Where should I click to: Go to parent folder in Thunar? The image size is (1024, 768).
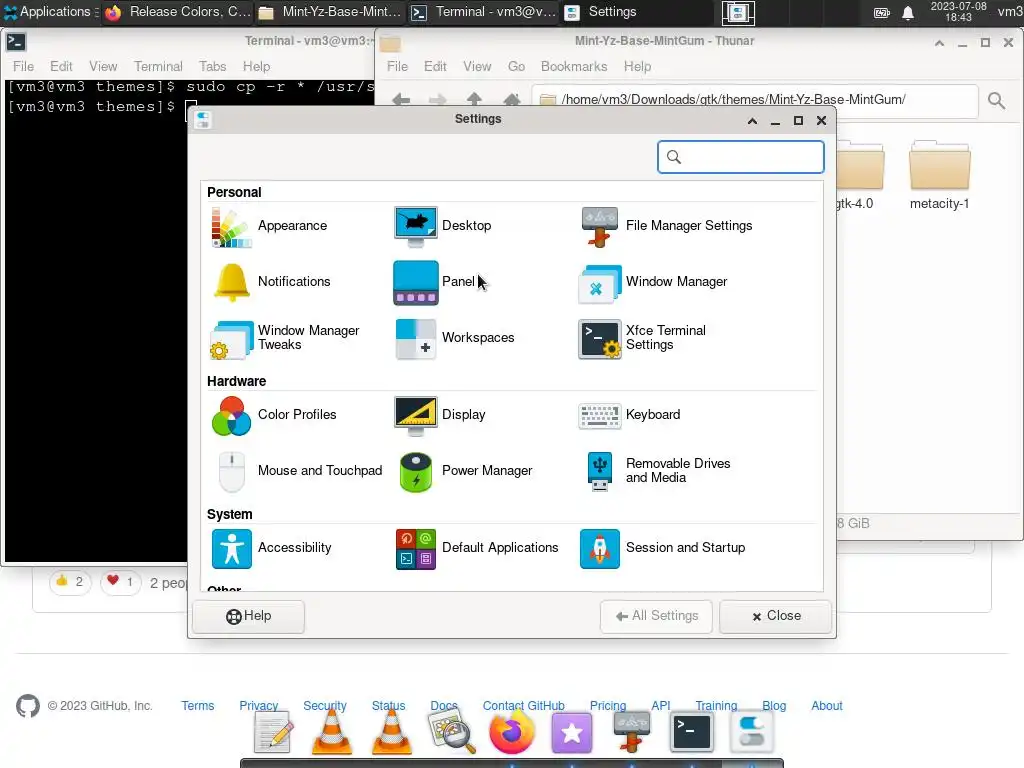click(x=474, y=99)
